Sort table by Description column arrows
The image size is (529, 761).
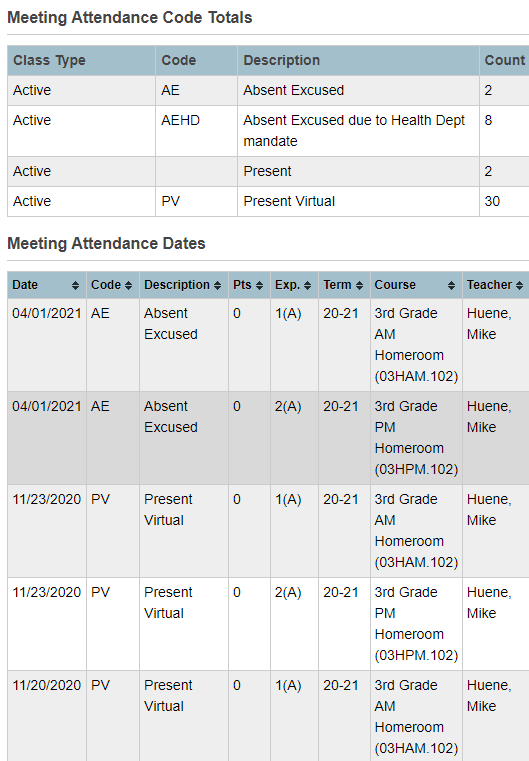pyautogui.click(x=217, y=285)
